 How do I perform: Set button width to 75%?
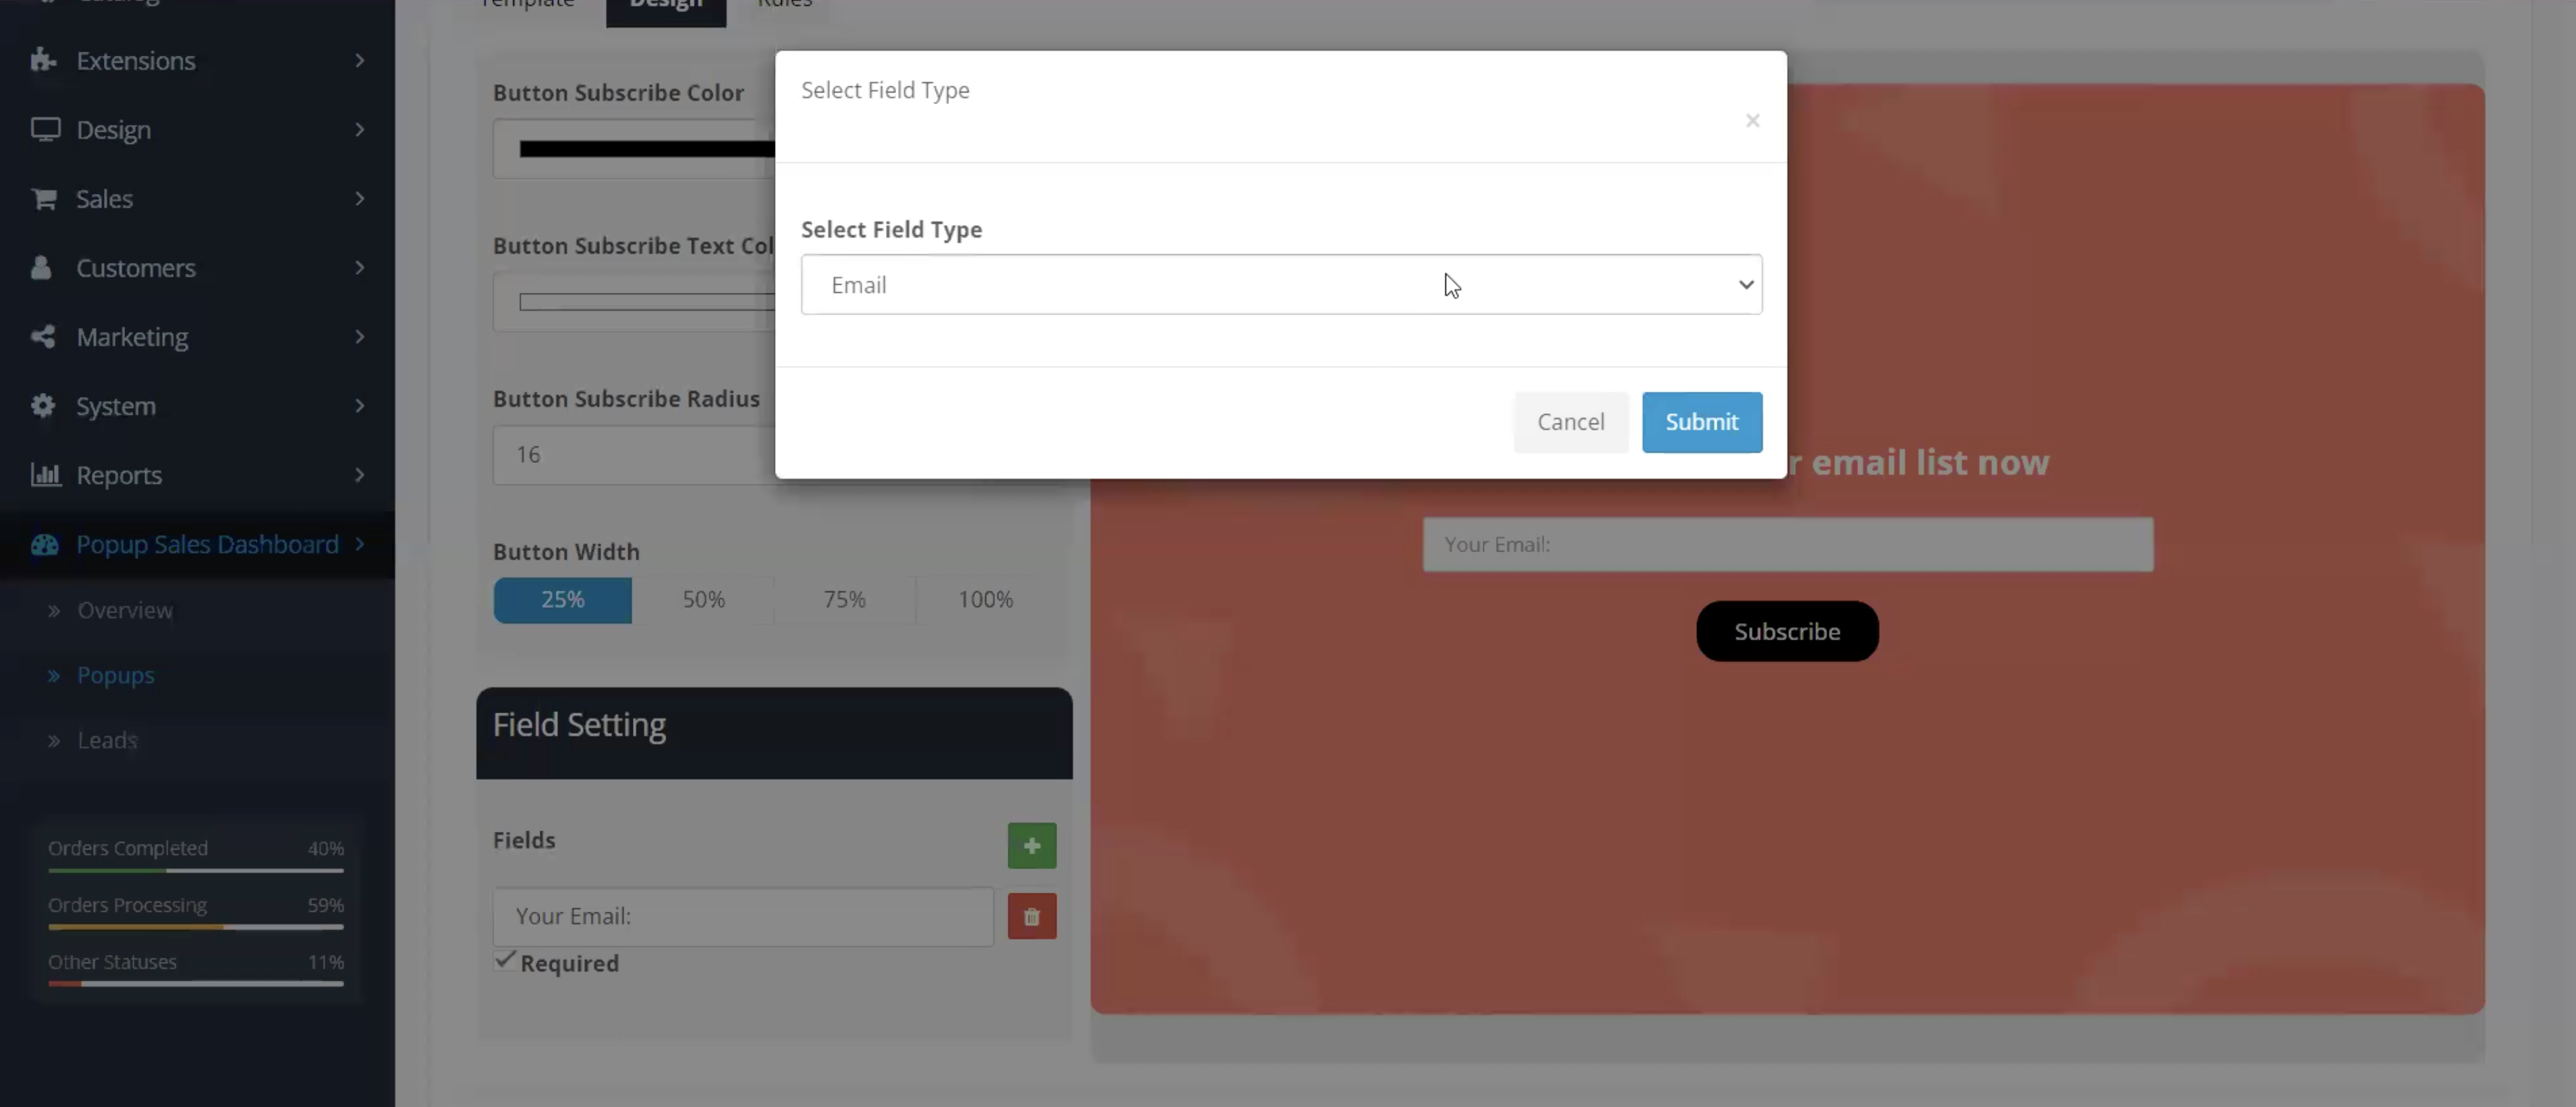(844, 600)
